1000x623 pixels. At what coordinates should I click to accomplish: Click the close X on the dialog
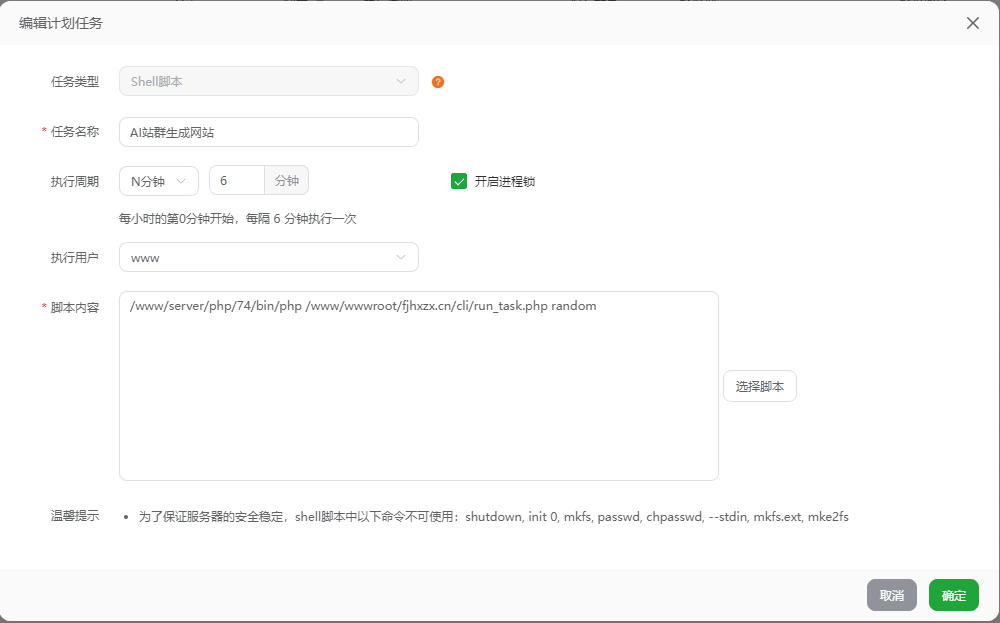972,22
